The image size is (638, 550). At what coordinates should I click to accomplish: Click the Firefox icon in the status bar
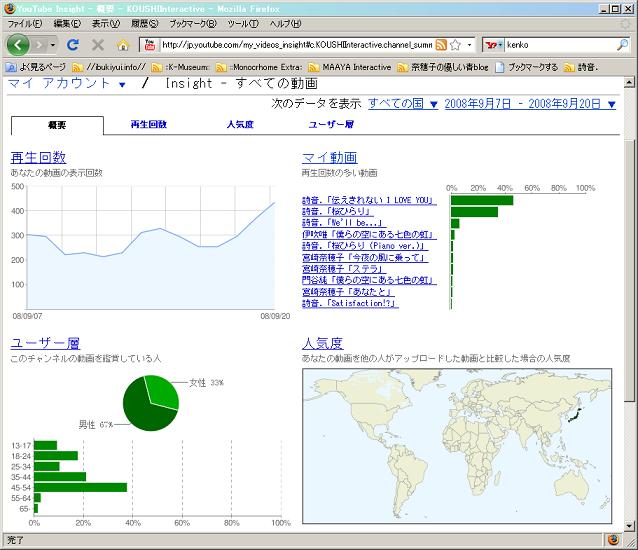[613, 540]
